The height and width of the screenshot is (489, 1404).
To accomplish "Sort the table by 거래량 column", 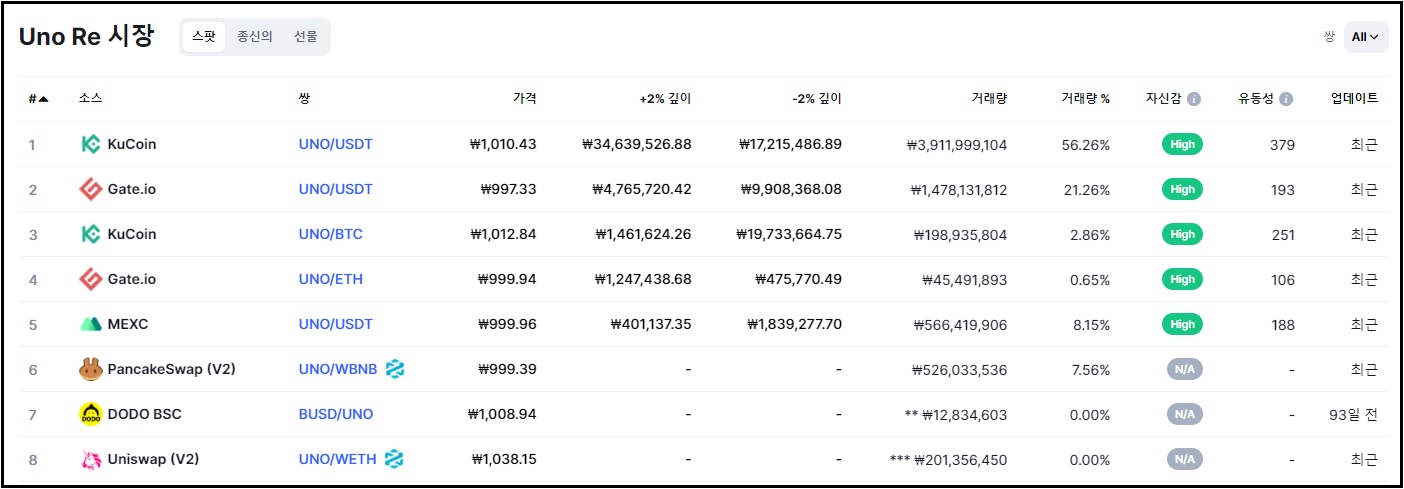I will pos(988,99).
